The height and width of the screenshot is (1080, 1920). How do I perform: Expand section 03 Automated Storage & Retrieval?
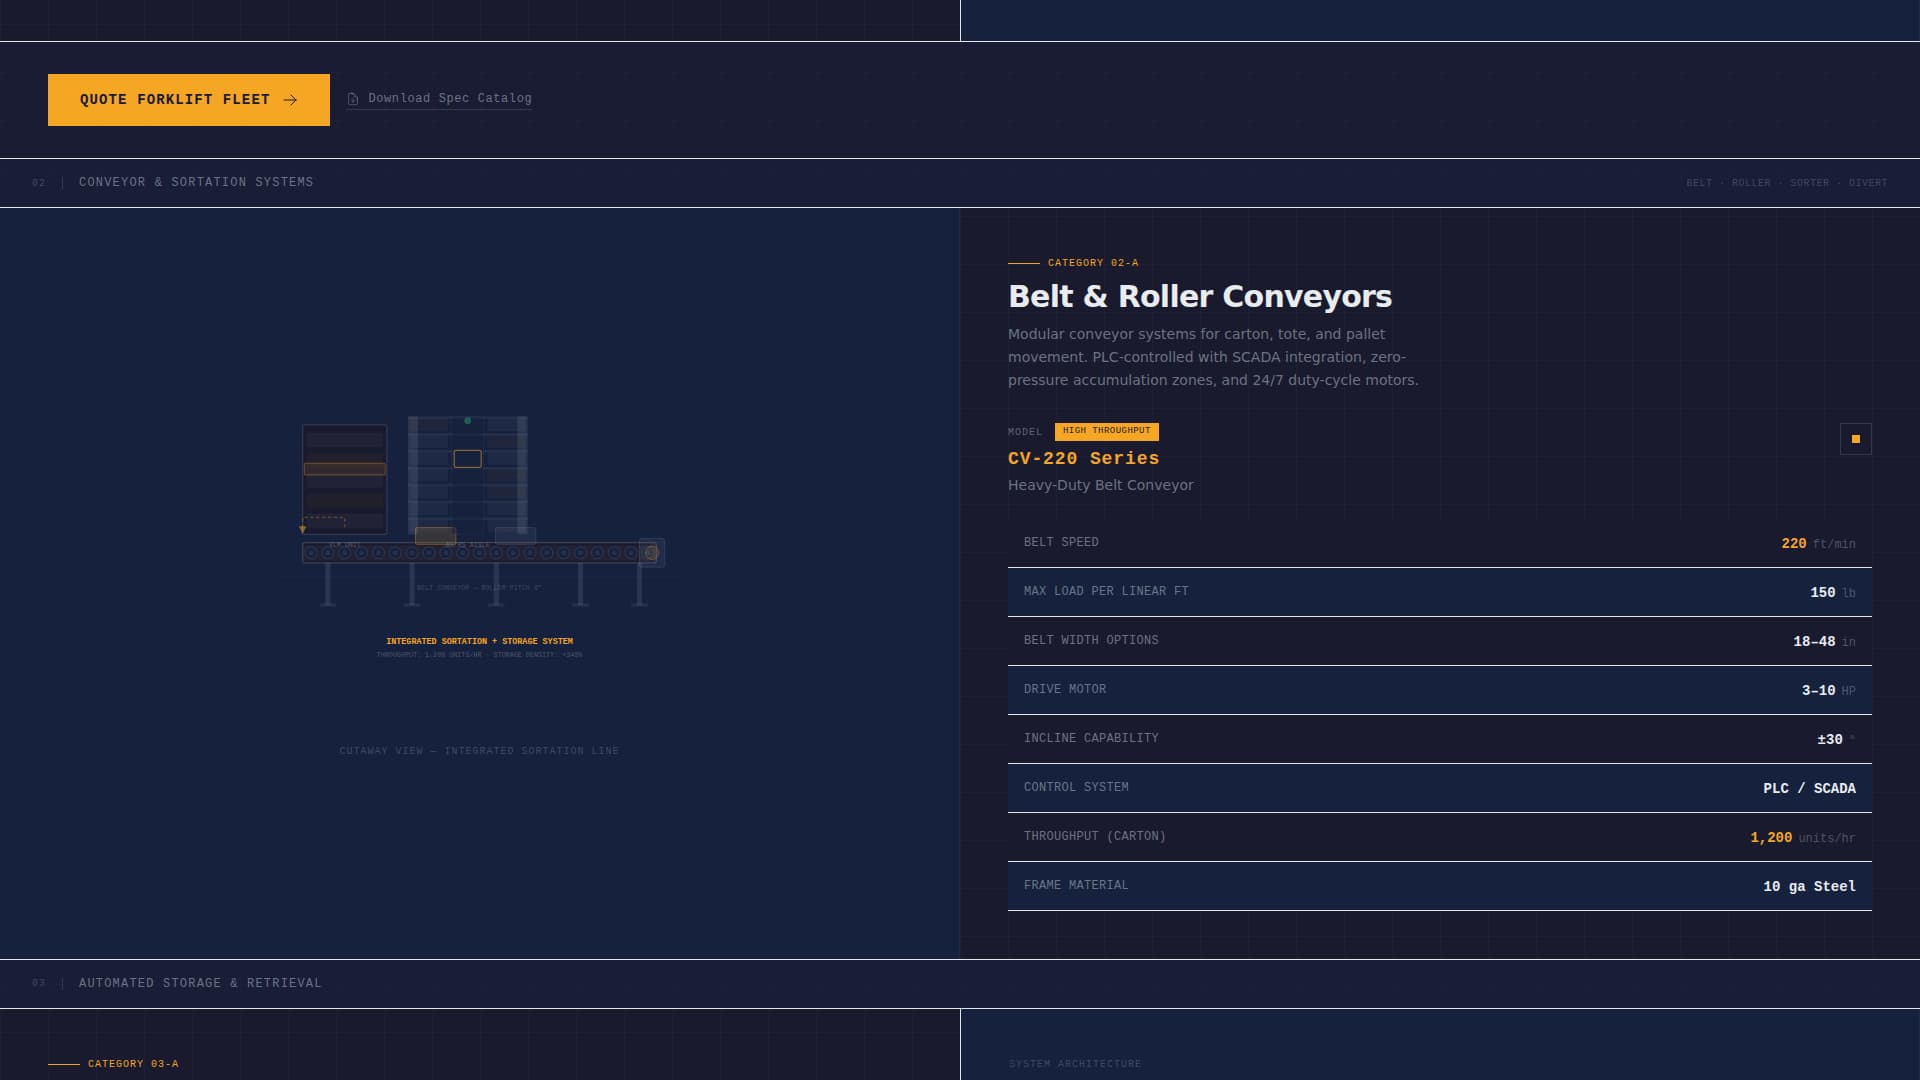200,983
